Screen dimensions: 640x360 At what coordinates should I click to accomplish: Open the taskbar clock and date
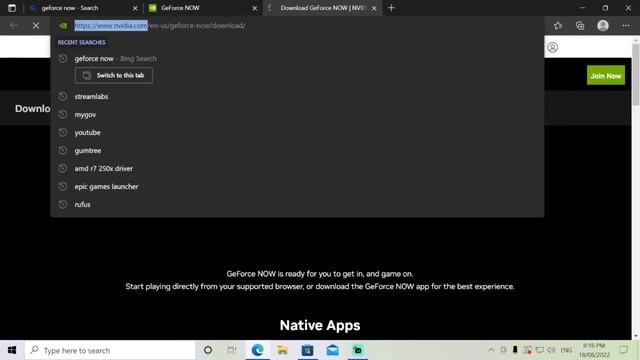coord(594,350)
